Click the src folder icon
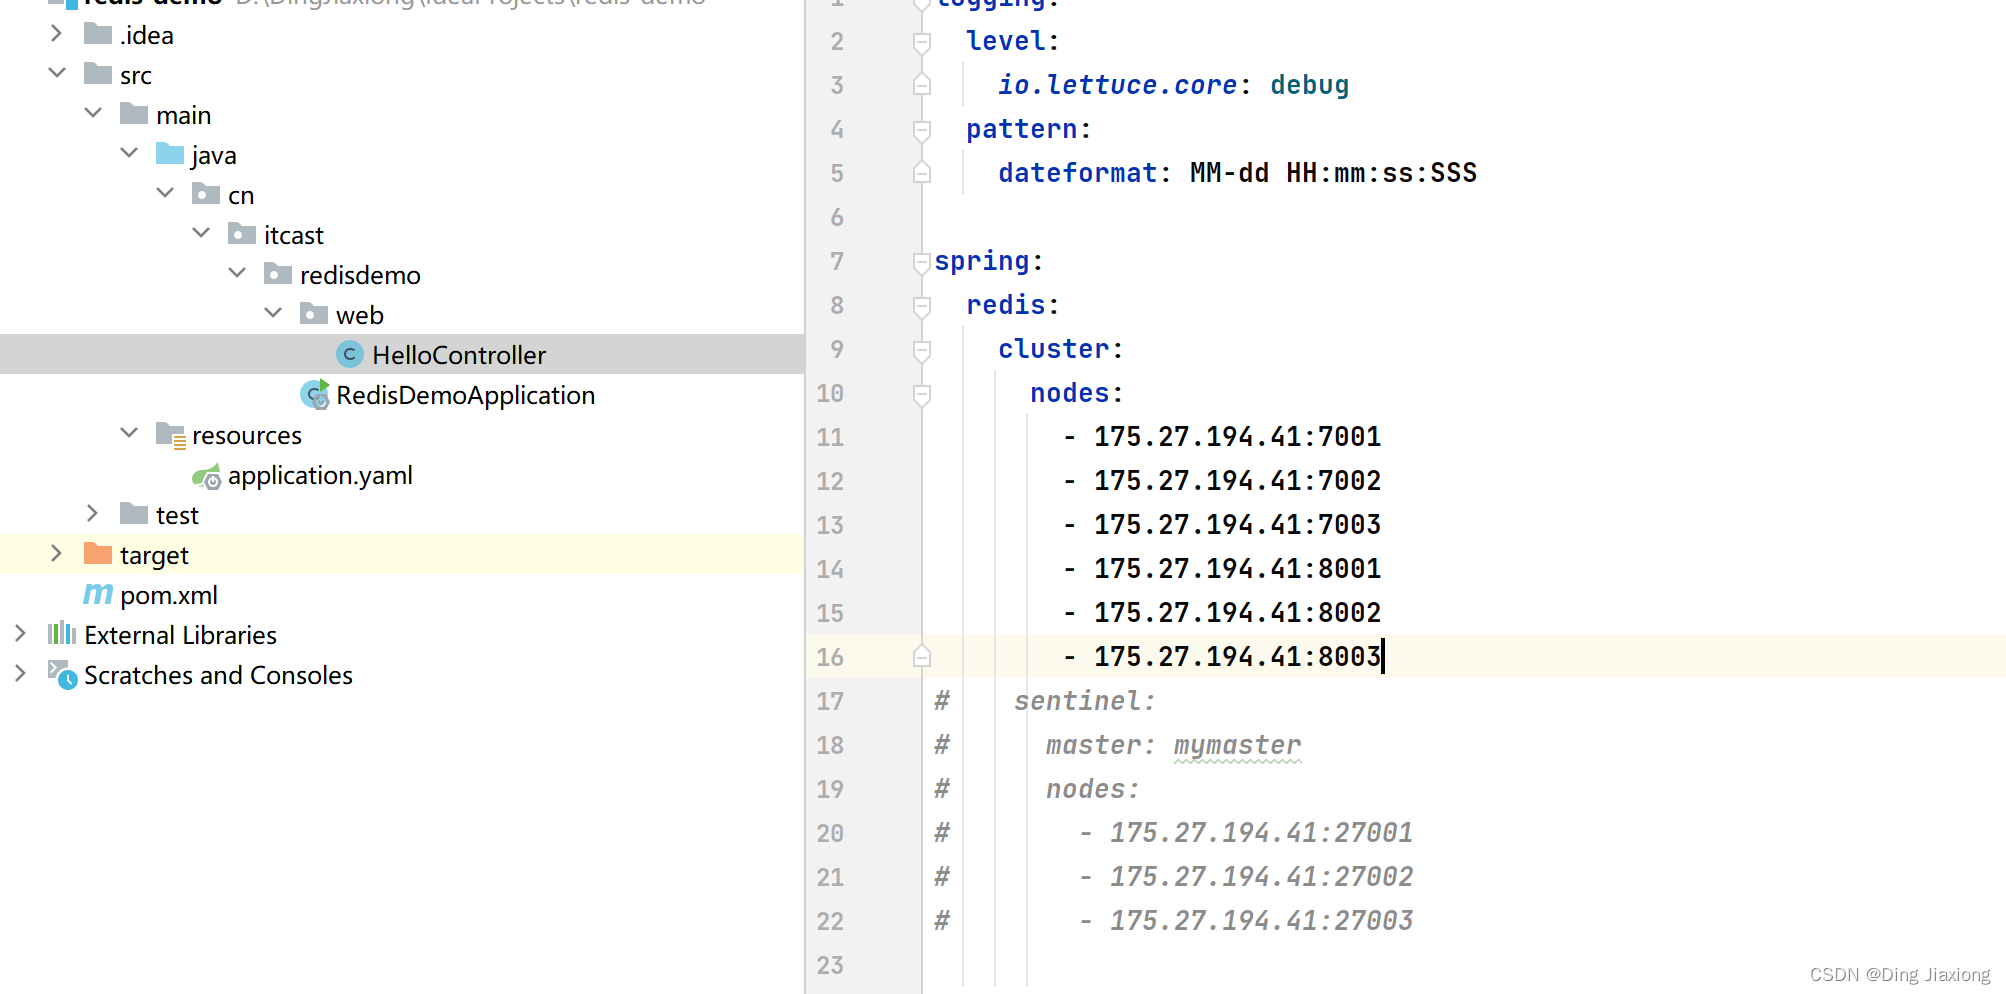 point(98,74)
